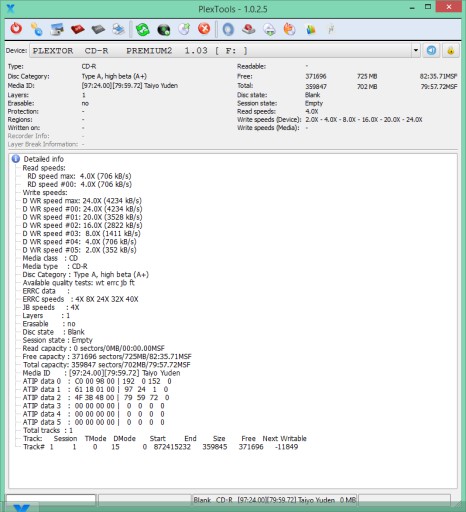Close the PlexTools window
Image resolution: width=466 pixels, height=512 pixels.
click(449, 7)
